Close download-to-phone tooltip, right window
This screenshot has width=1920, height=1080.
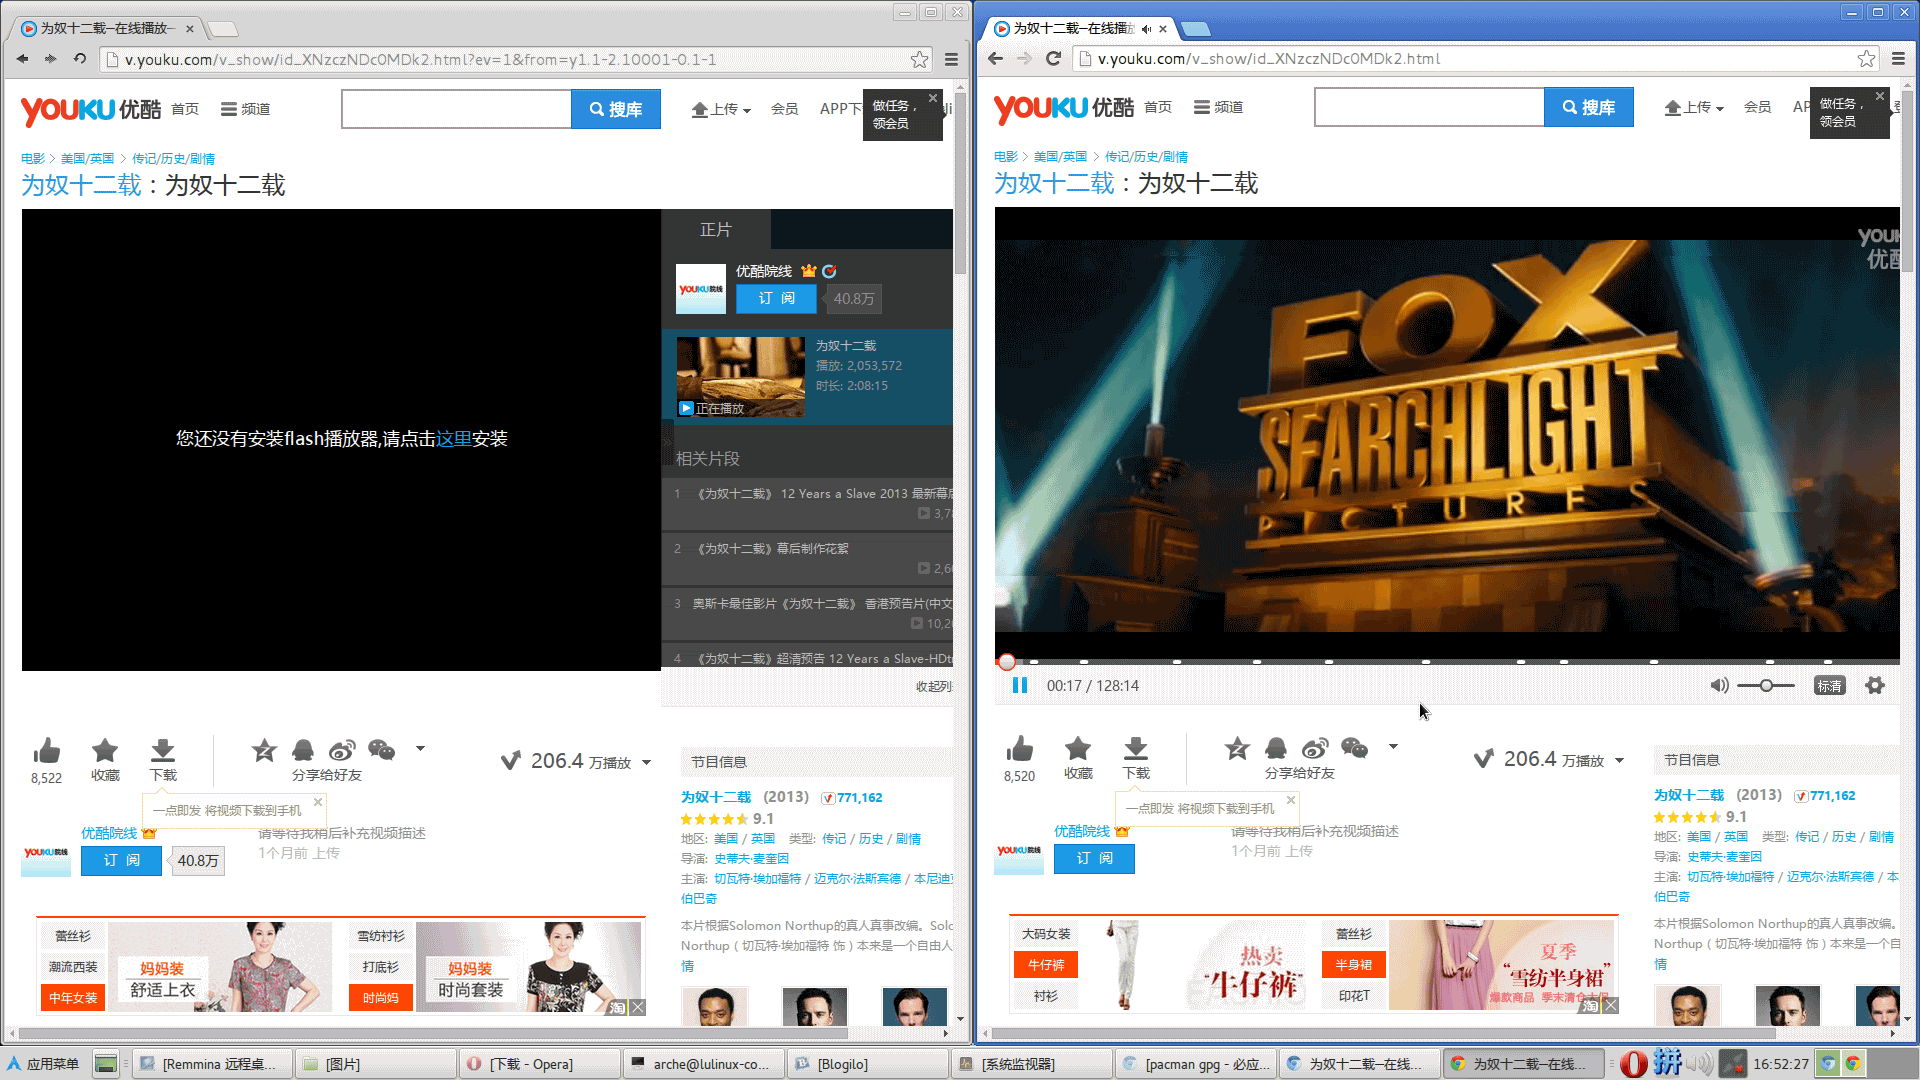pyautogui.click(x=1291, y=800)
